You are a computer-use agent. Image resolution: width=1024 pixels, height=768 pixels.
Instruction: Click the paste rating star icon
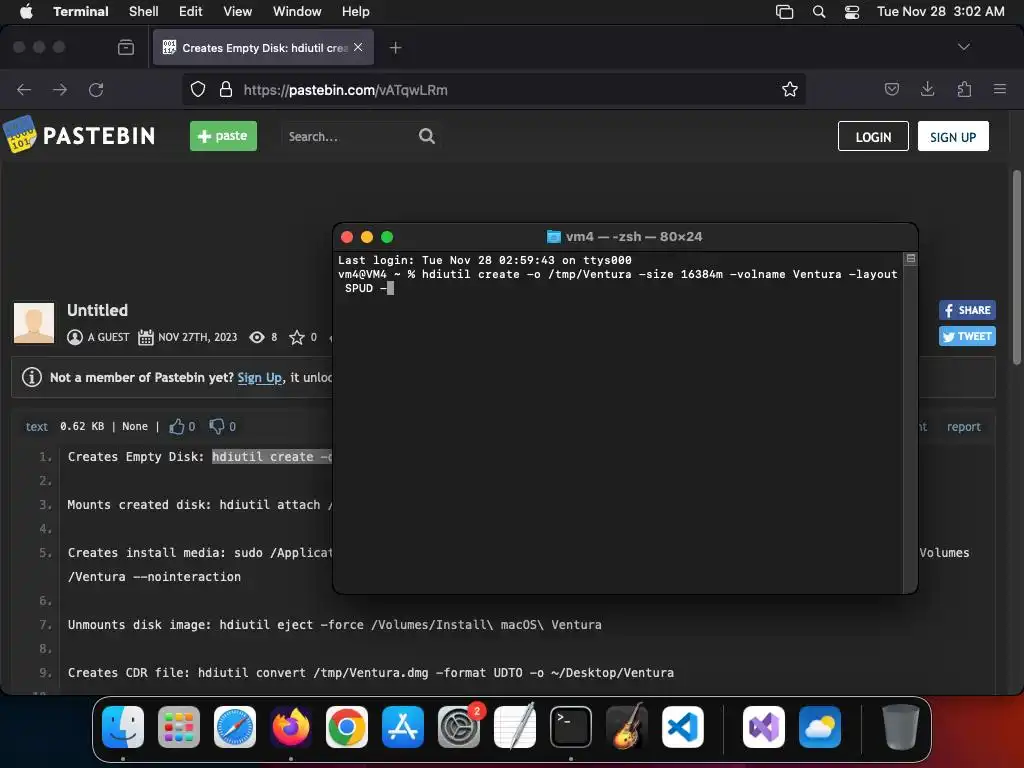pyautogui.click(x=296, y=337)
